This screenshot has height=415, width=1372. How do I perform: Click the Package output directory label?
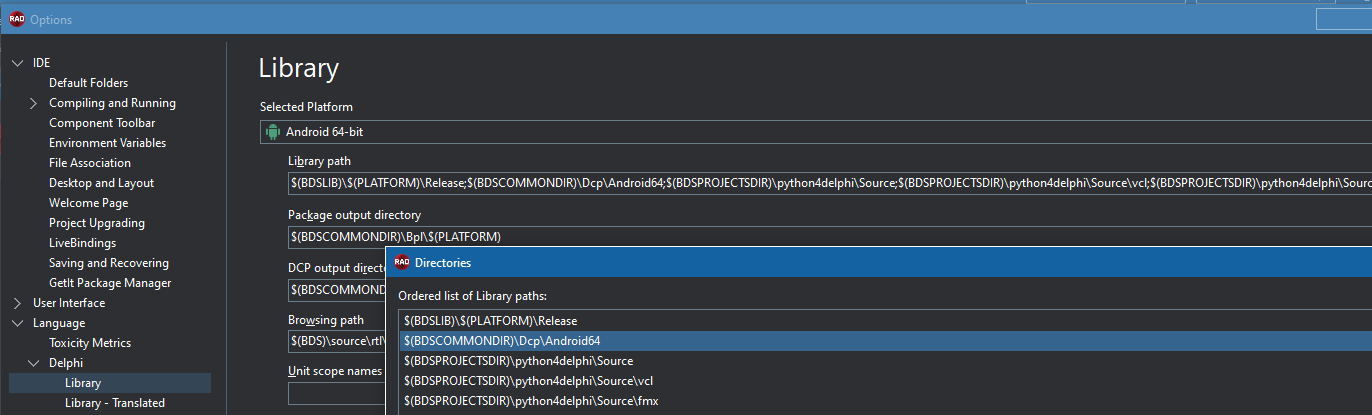click(354, 215)
